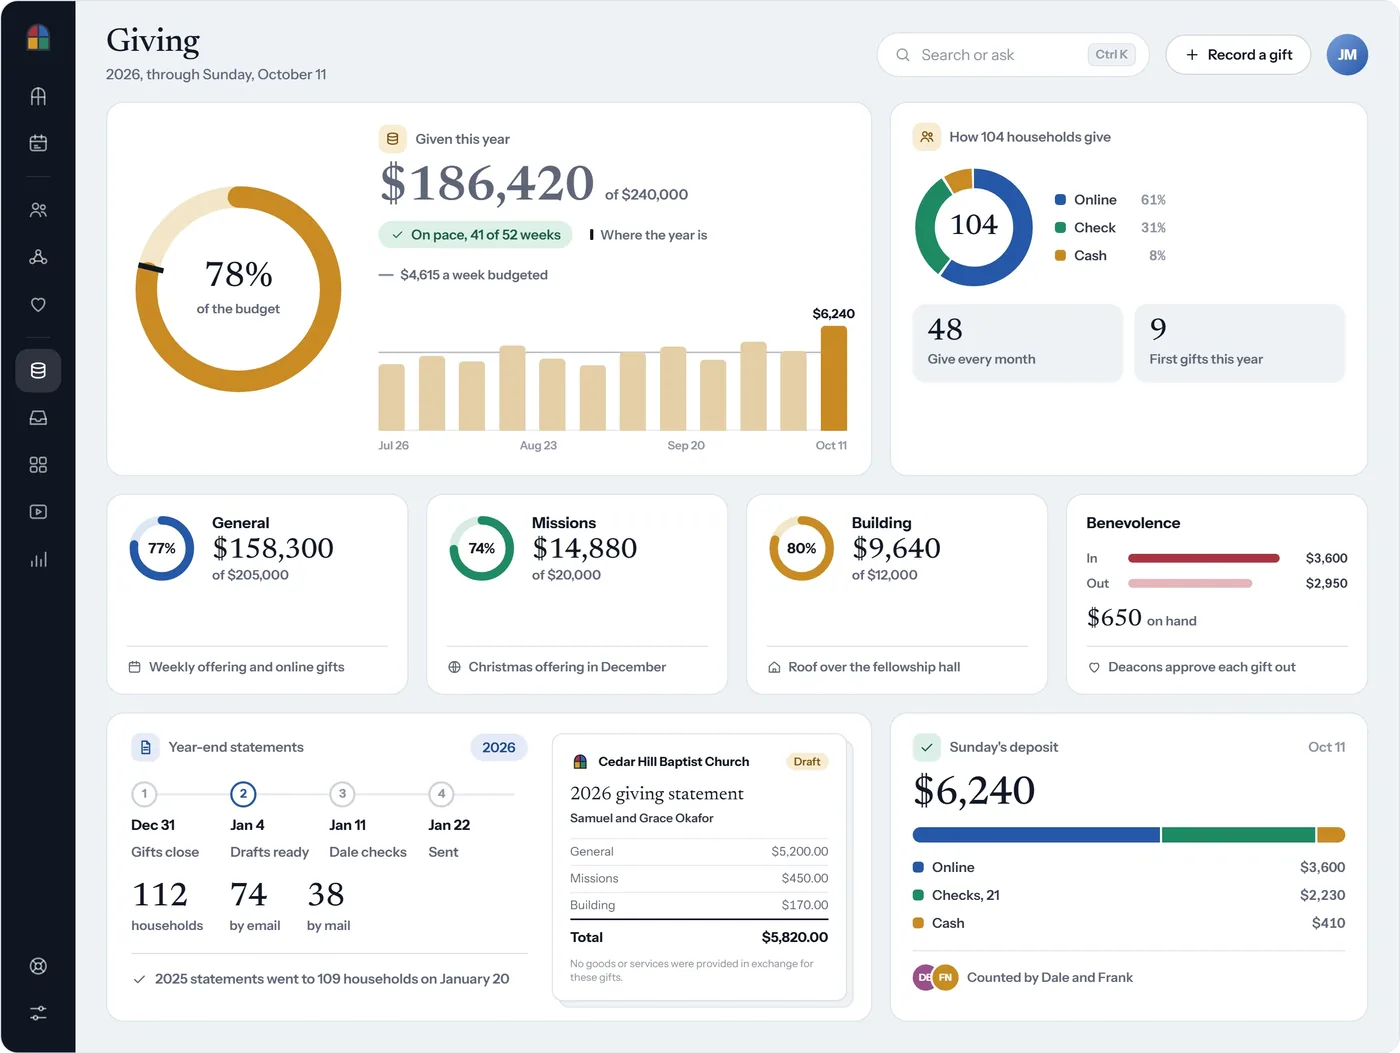Open the bar chart reports sidebar icon

click(x=38, y=559)
